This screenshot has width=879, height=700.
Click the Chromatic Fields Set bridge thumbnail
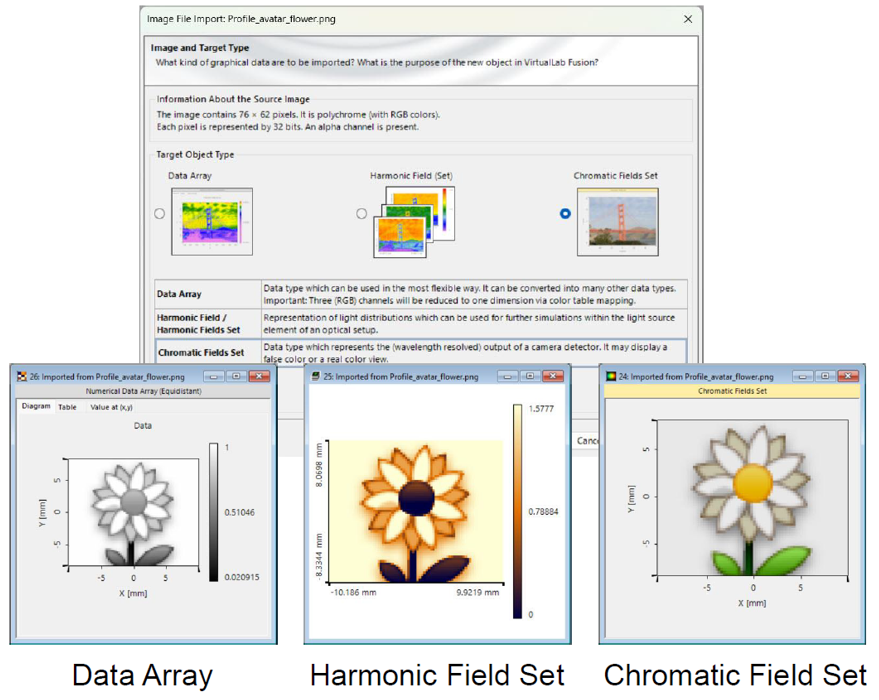(x=618, y=222)
